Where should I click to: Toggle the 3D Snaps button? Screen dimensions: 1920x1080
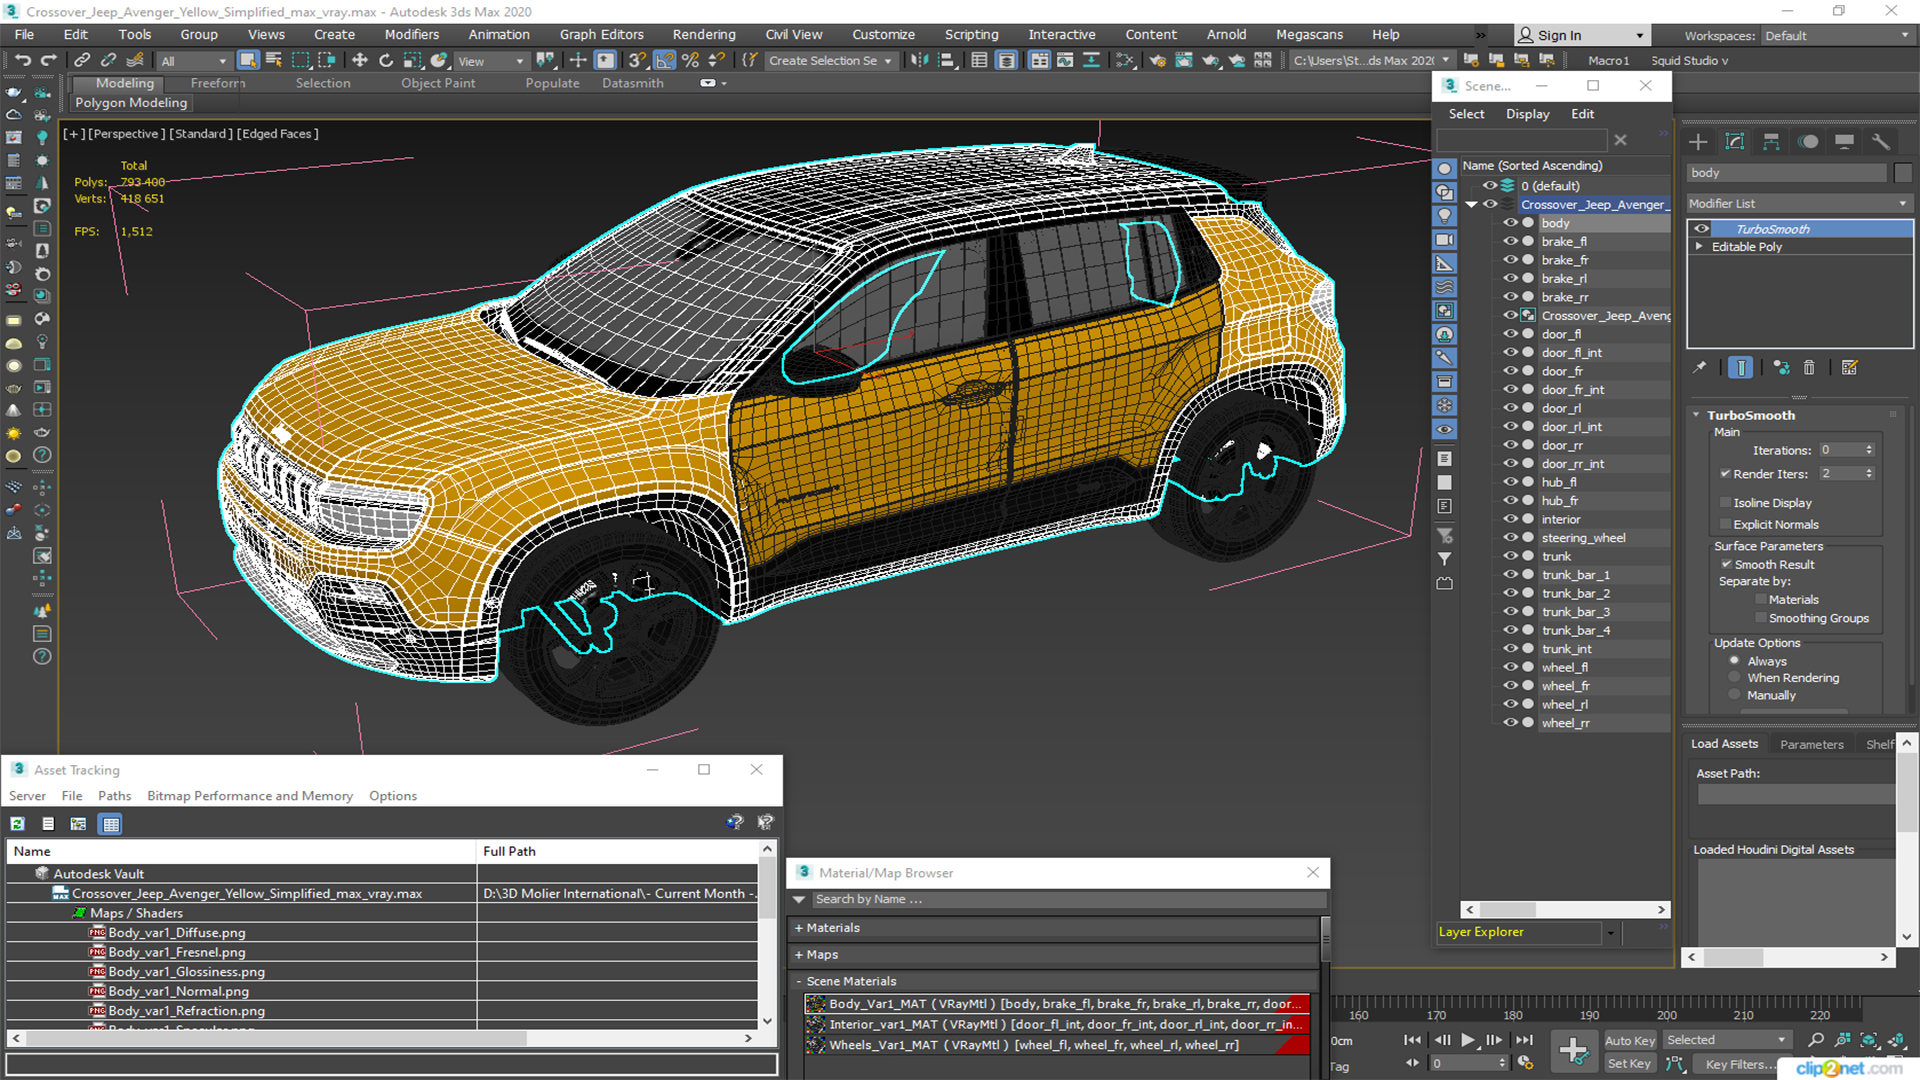pos(637,60)
